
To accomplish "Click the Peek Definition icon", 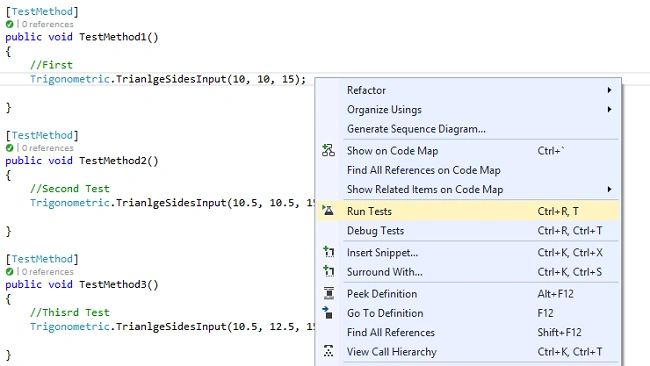I will [329, 293].
